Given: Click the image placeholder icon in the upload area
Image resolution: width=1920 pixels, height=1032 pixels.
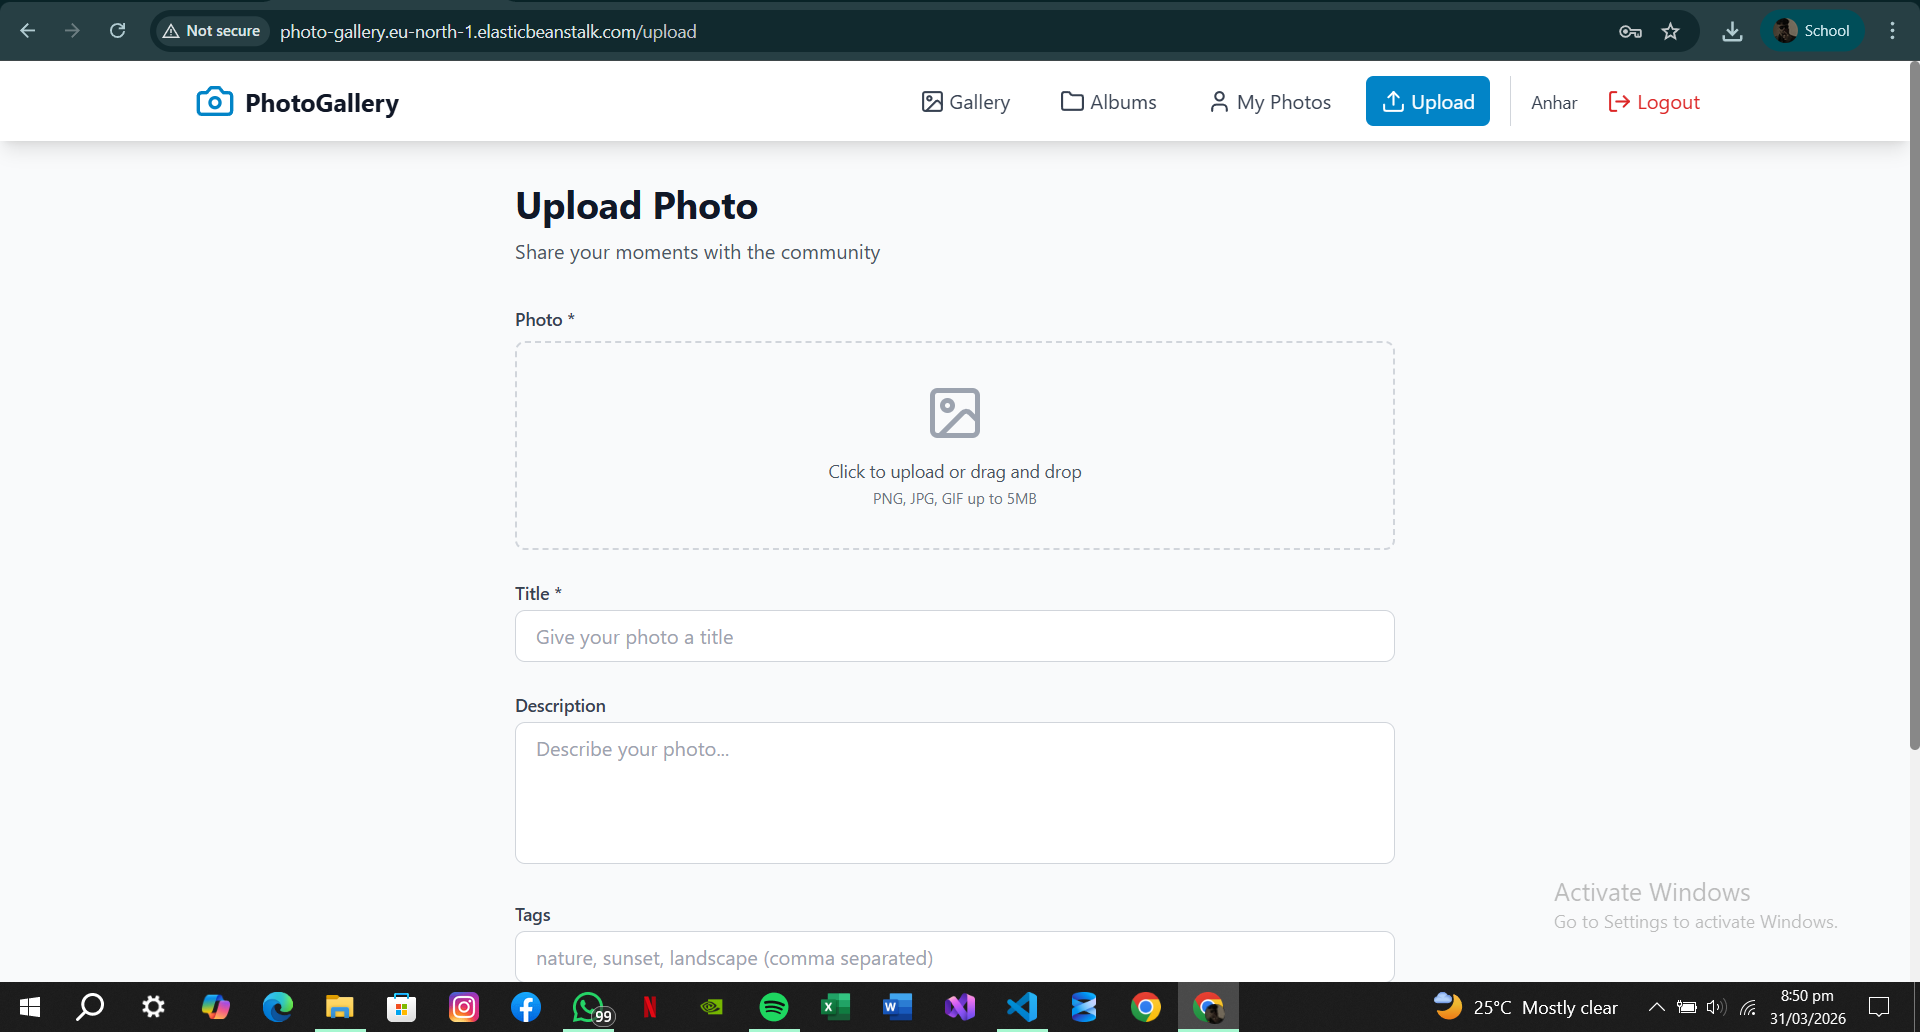Looking at the screenshot, I should (954, 413).
